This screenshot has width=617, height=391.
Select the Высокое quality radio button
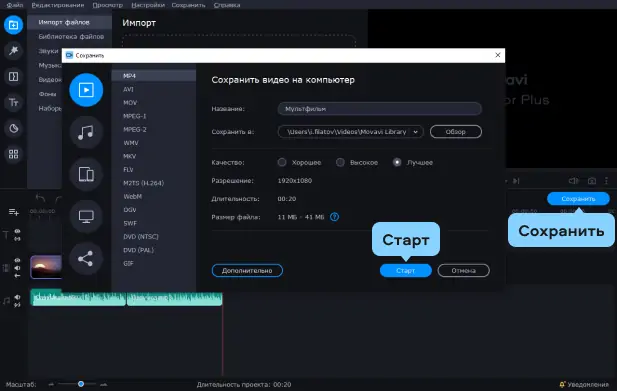(340, 162)
